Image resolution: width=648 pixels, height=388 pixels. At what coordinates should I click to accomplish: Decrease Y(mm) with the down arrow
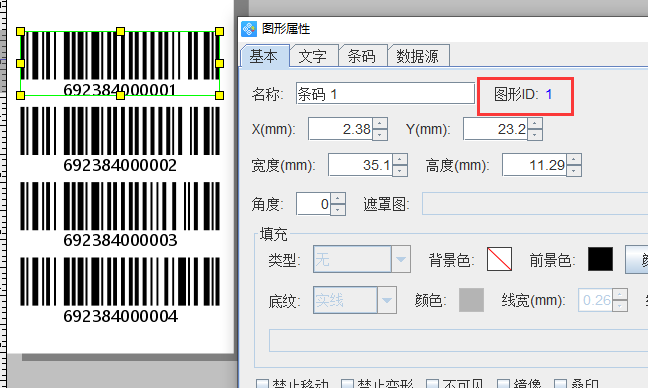coord(535,135)
